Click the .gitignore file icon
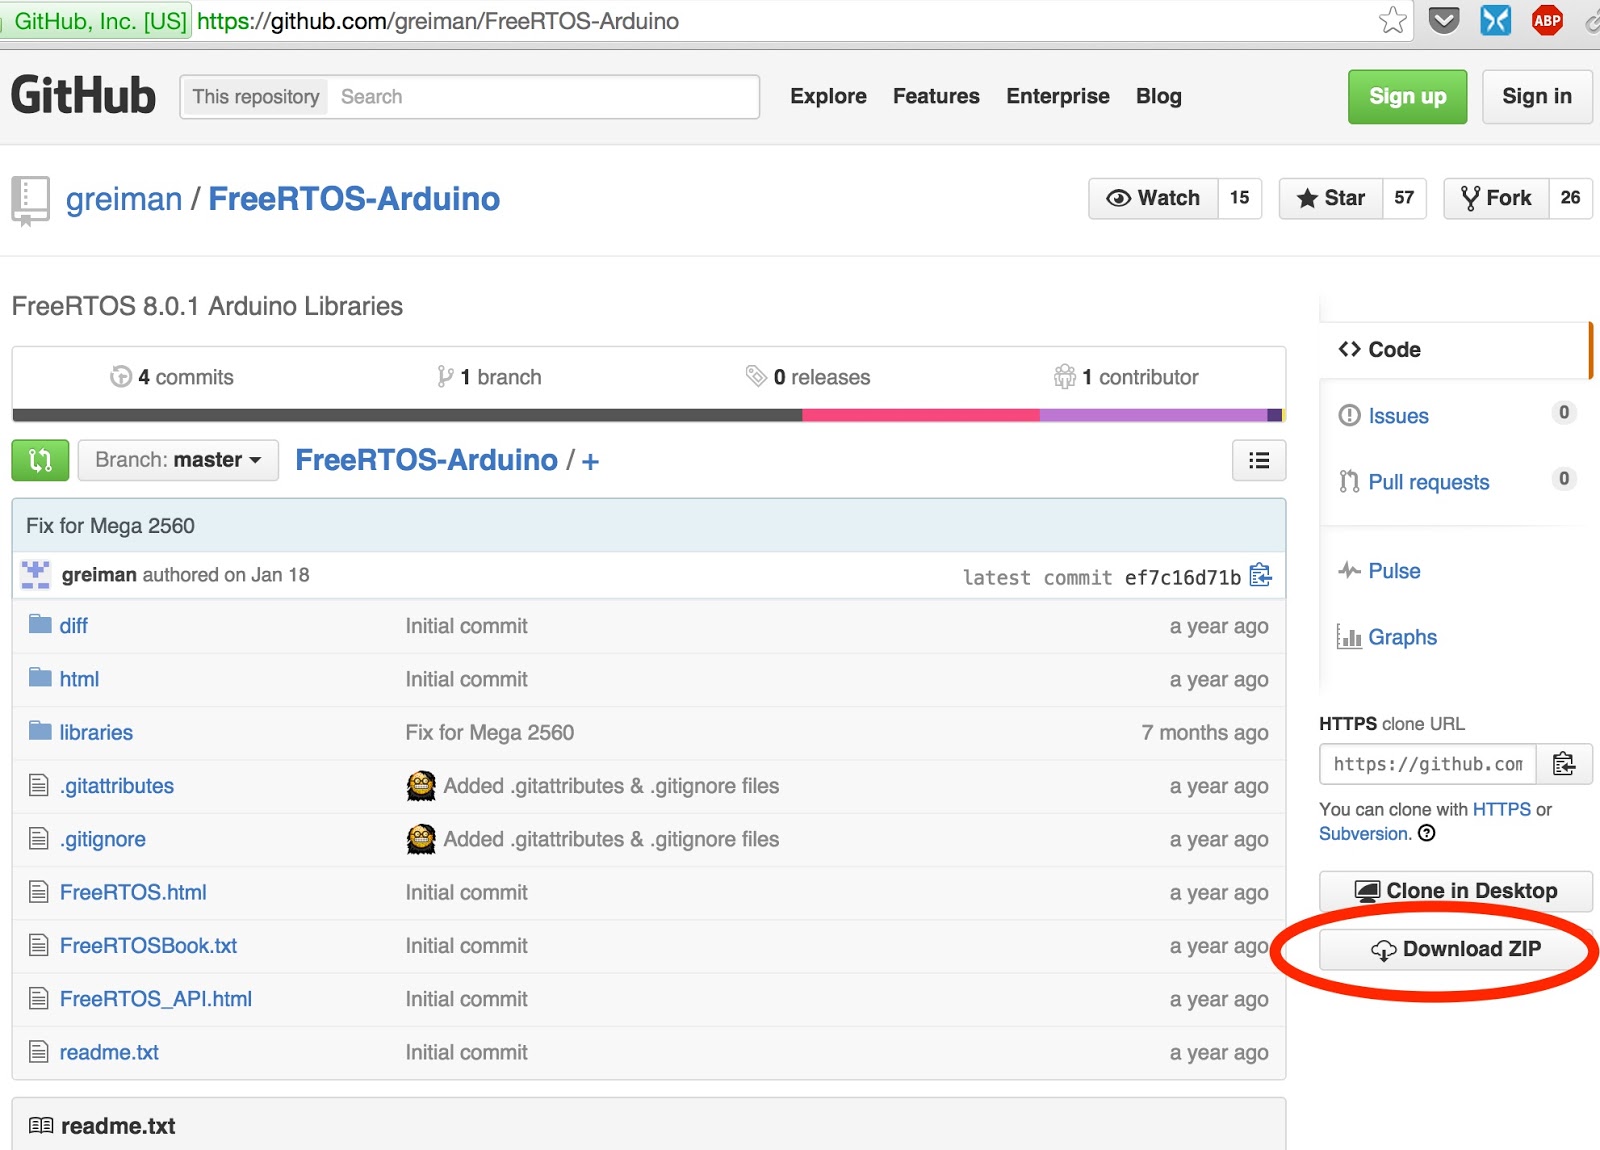The image size is (1600, 1150). [x=39, y=838]
